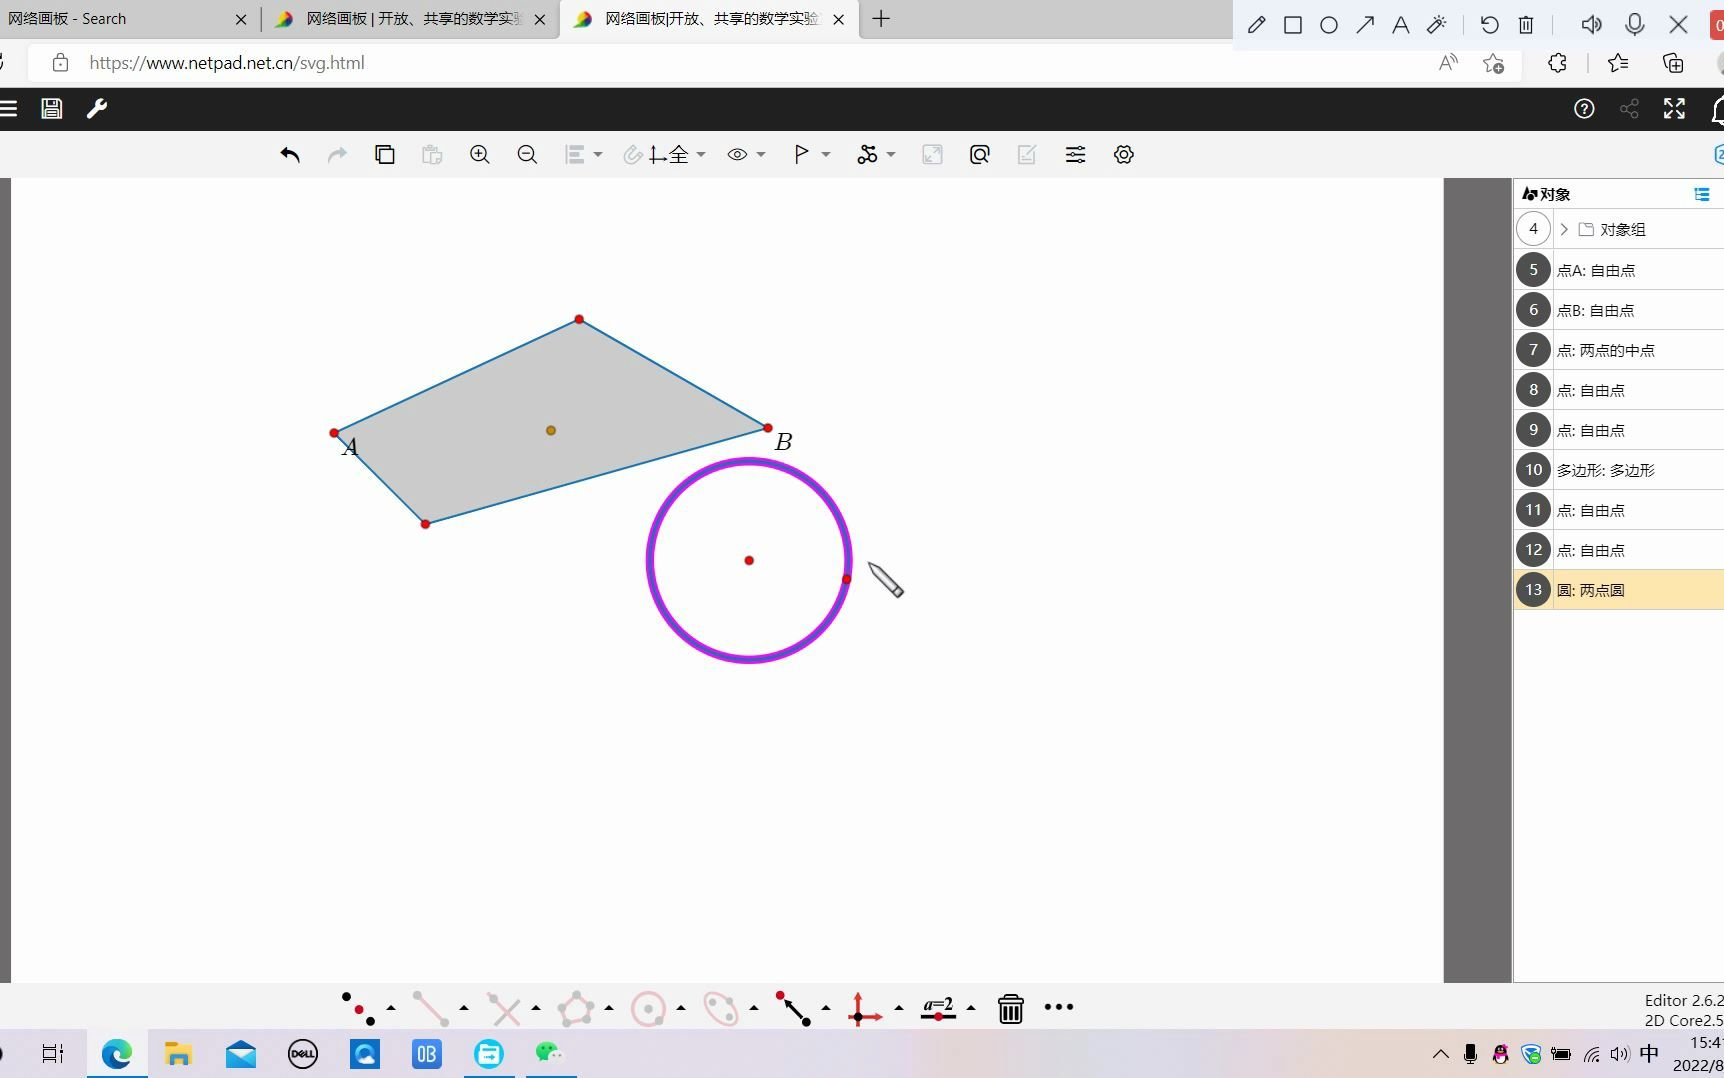Expand the vector tool options arrow
This screenshot has height=1078, width=1724.
(x=826, y=1008)
